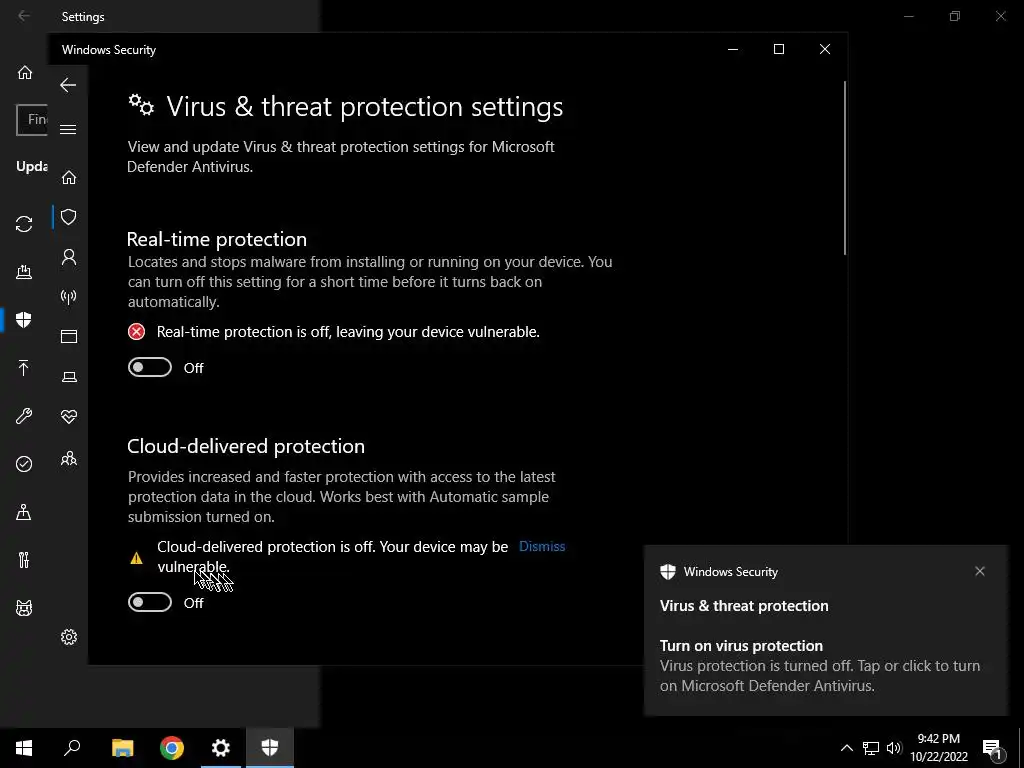Open Windows Security settings gear
Image resolution: width=1024 pixels, height=768 pixels.
69,637
